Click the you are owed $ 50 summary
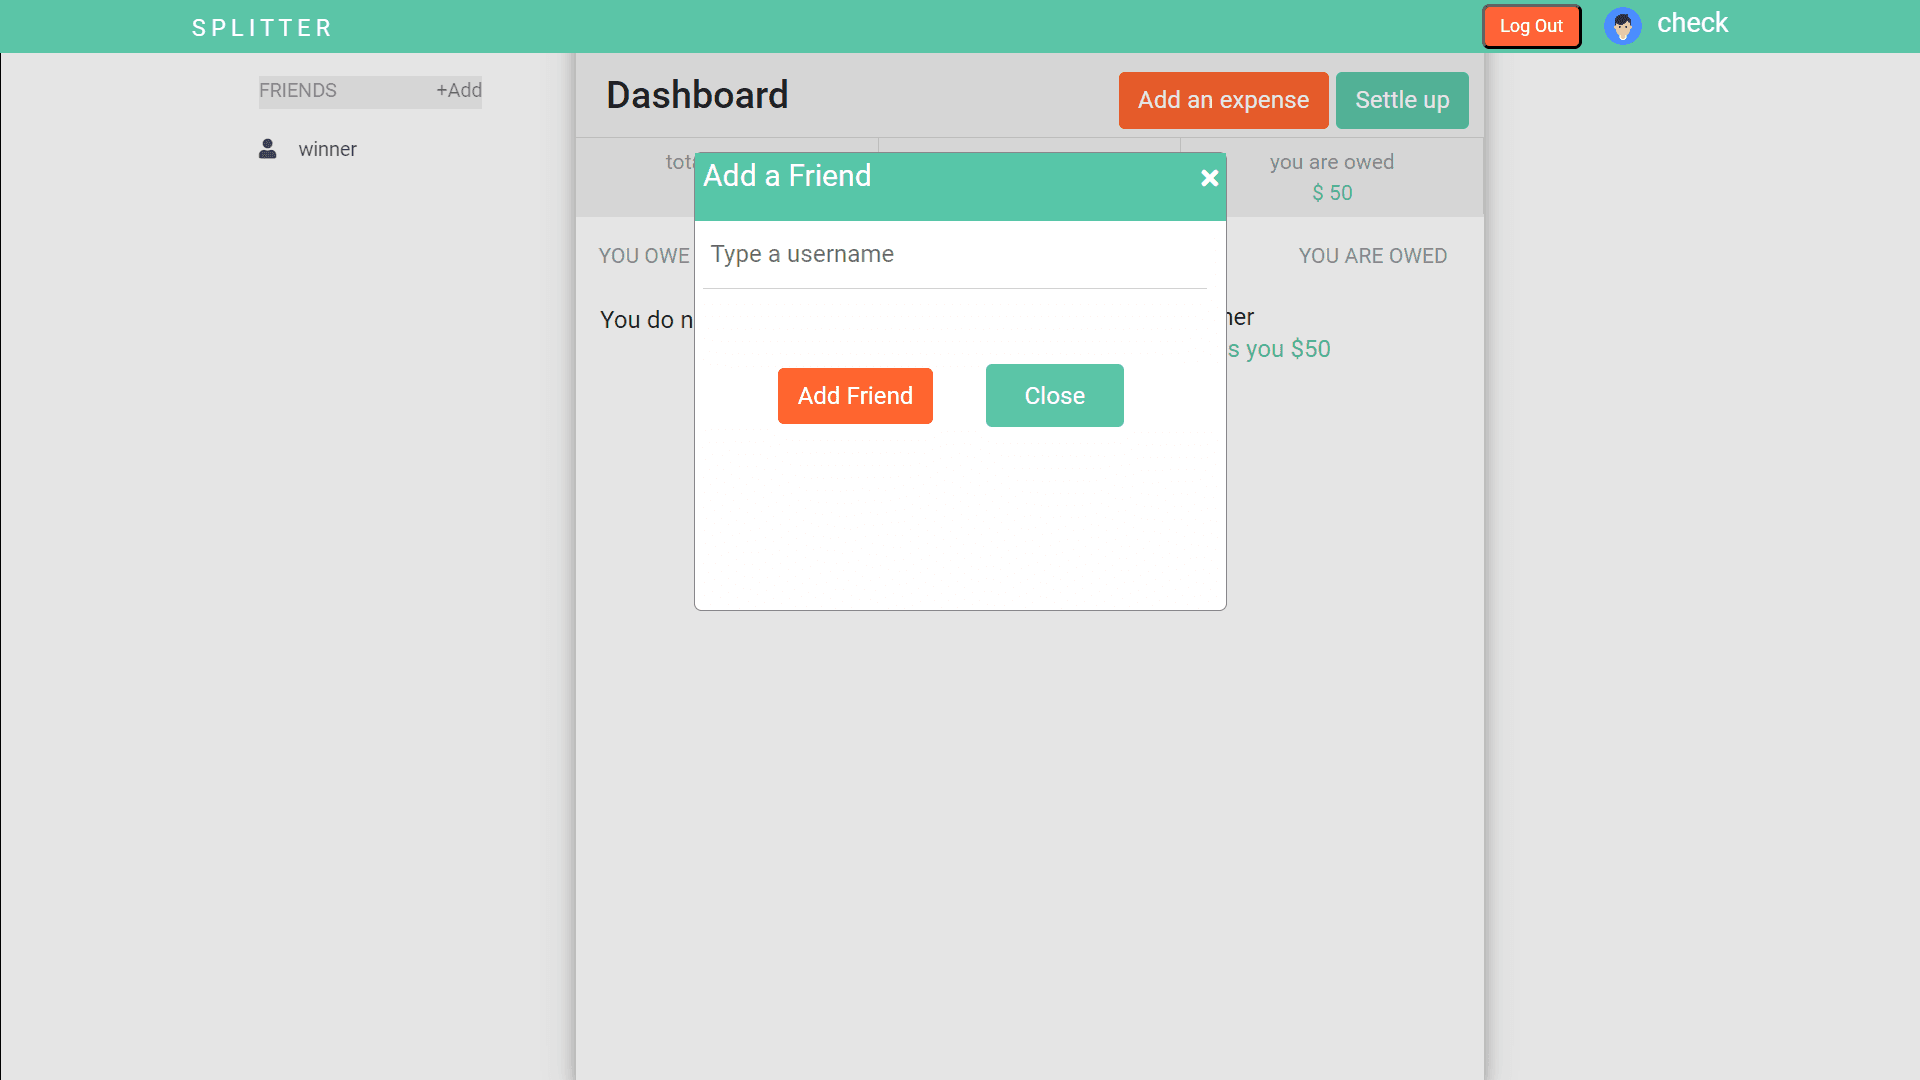The height and width of the screenshot is (1080, 1920). (1331, 178)
